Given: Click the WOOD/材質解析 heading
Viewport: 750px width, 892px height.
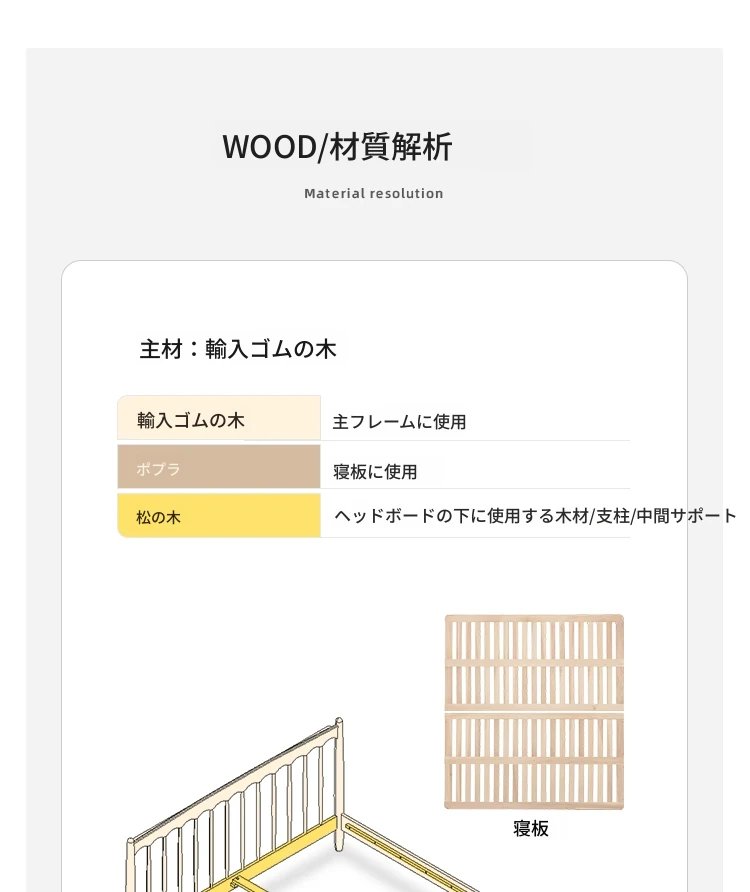Looking at the screenshot, I should (337, 147).
